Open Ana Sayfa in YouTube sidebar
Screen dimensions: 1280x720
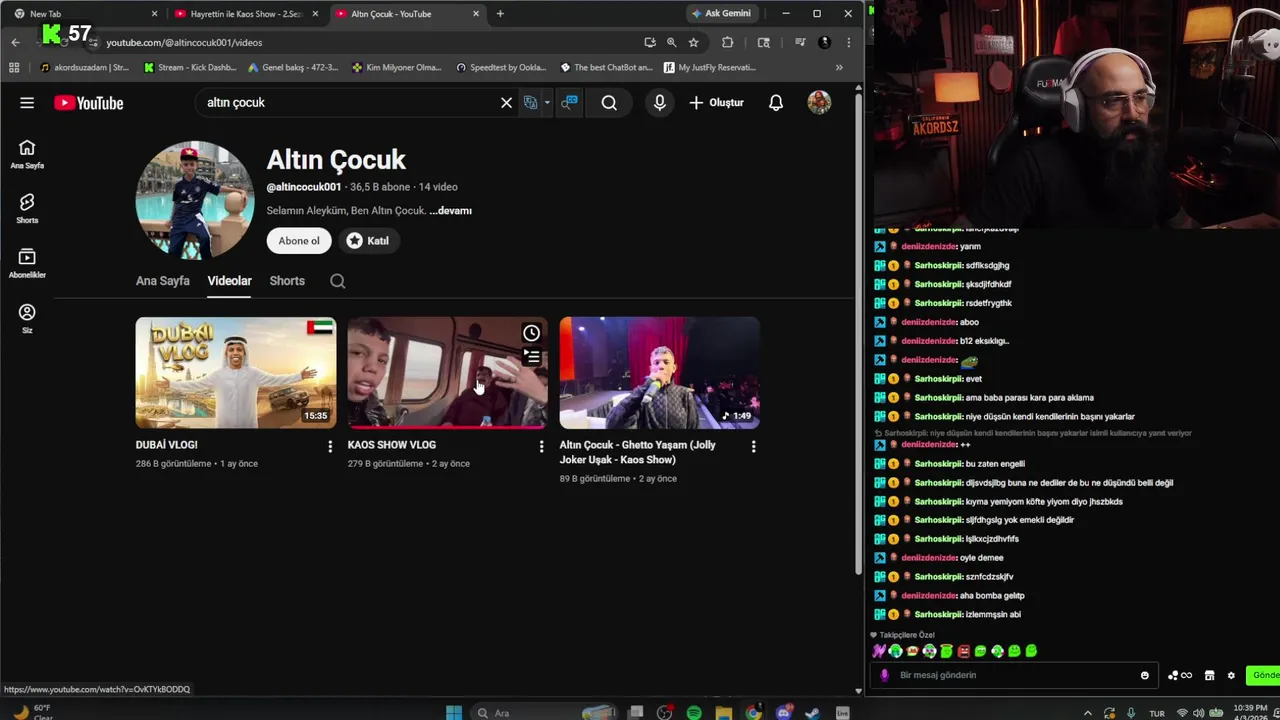tap(27, 154)
